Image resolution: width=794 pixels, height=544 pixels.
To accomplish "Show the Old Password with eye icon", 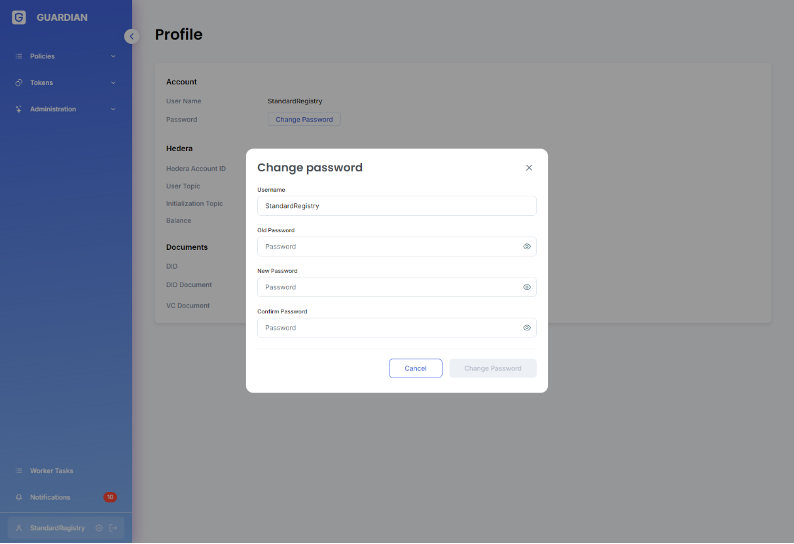I will tap(526, 246).
